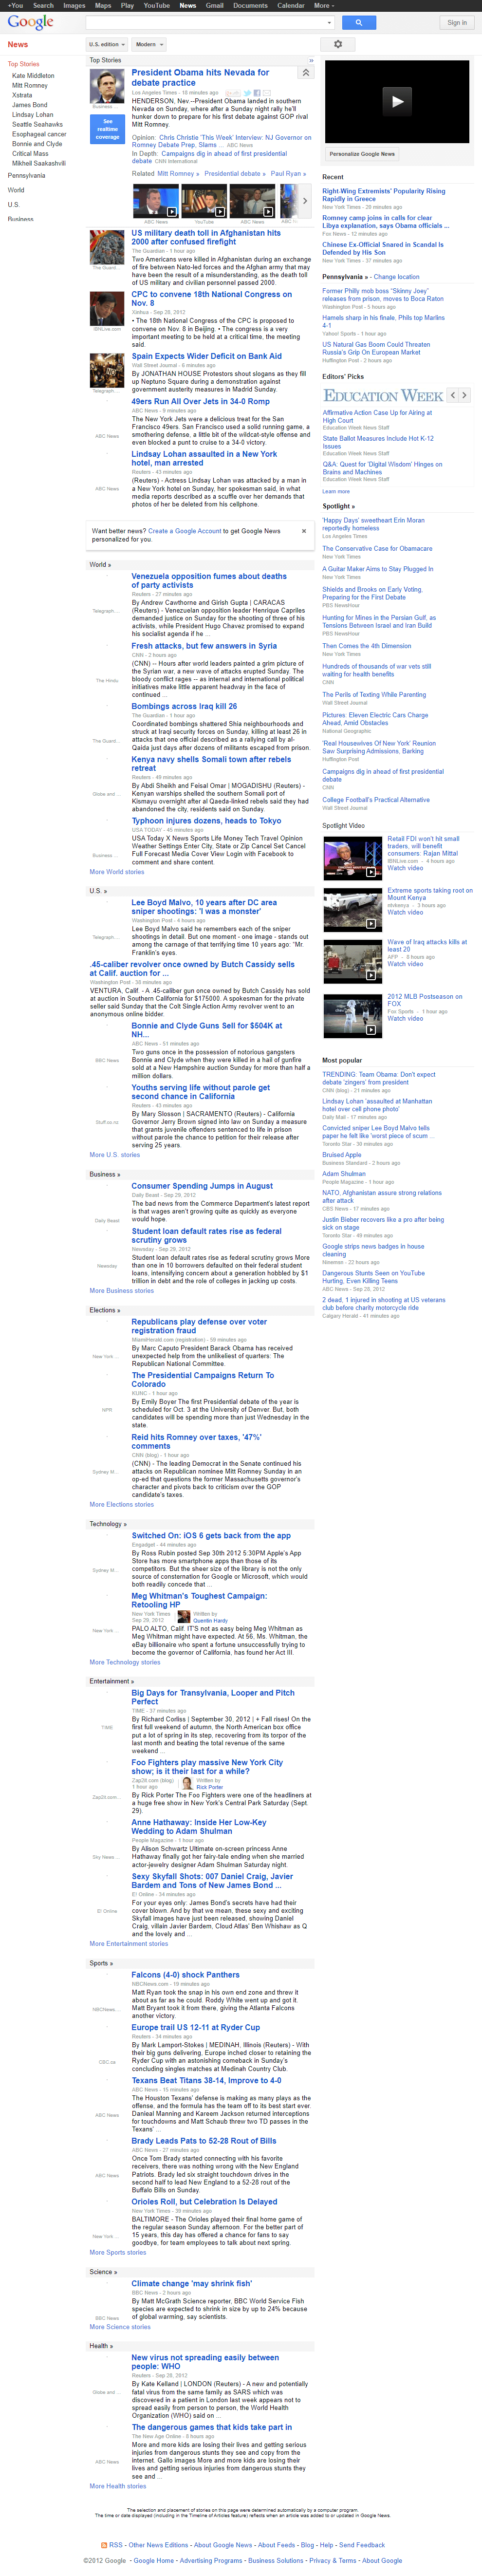Viewport: 482px width, 2576px height.
Task: Select Top Stories in left sidebar
Action: pos(24,64)
